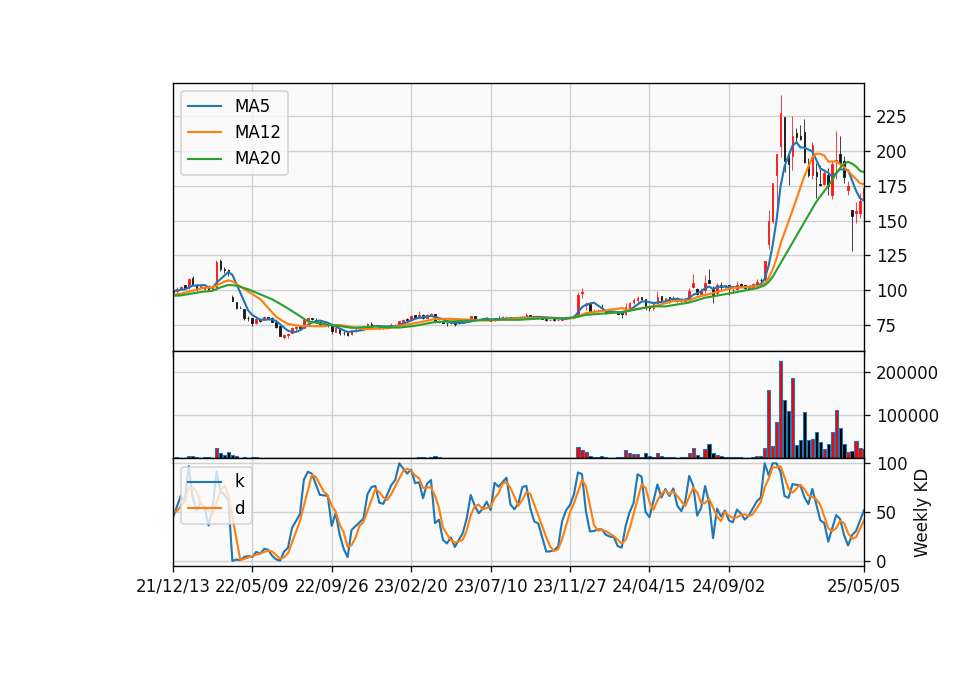Click the 50 tick on KD axis

(886, 513)
